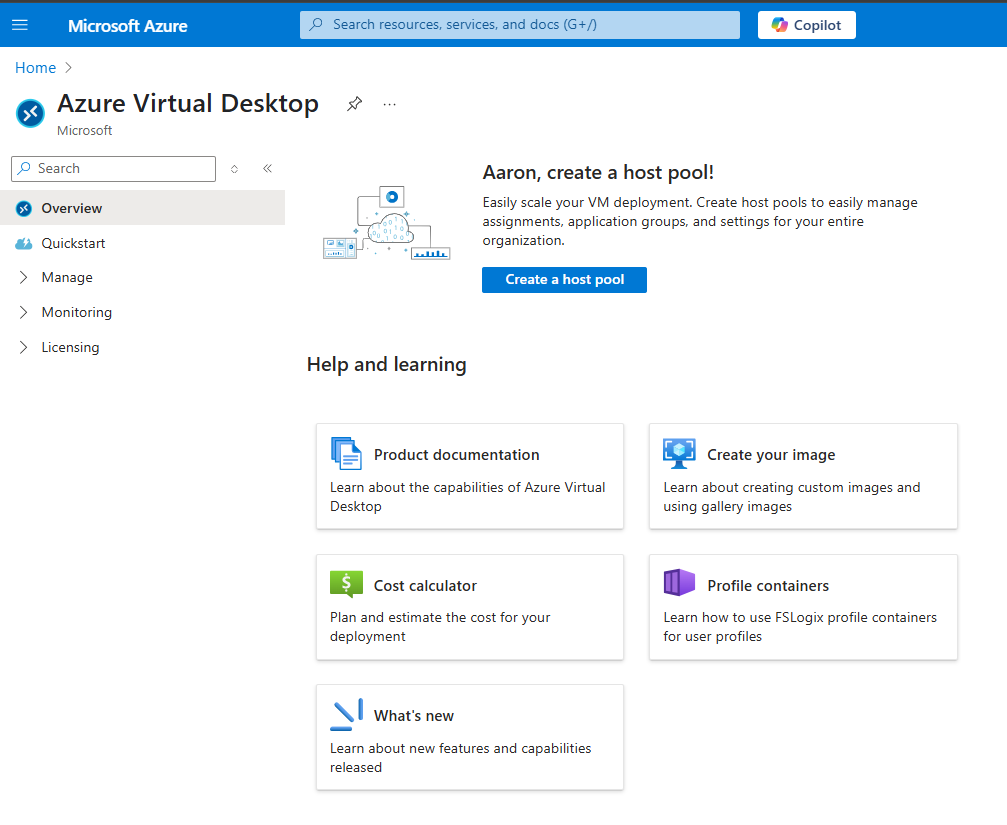The width and height of the screenshot is (1007, 825).
Task: Click 'Learn about creating custom images' description
Action: click(x=792, y=497)
